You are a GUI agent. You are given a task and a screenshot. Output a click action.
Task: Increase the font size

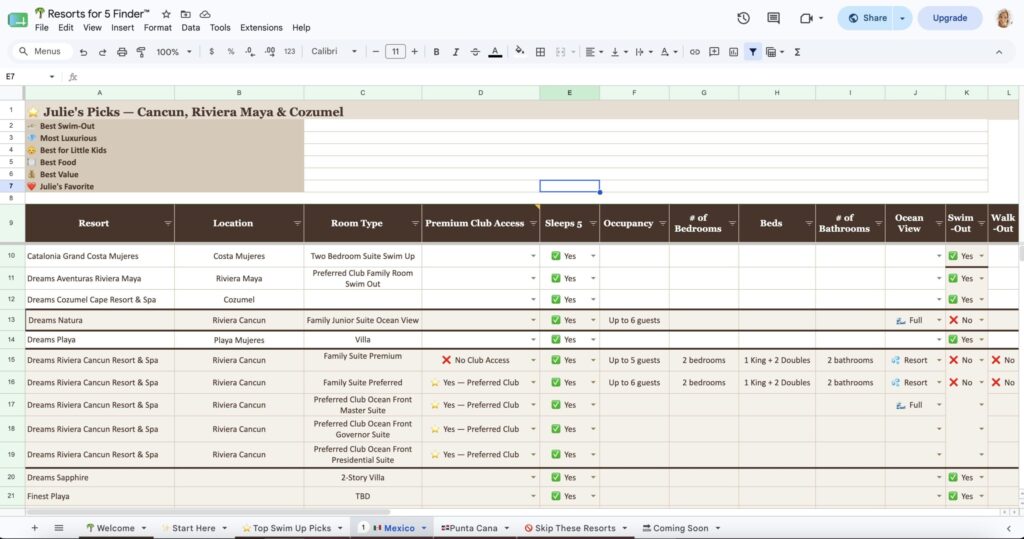(x=414, y=52)
